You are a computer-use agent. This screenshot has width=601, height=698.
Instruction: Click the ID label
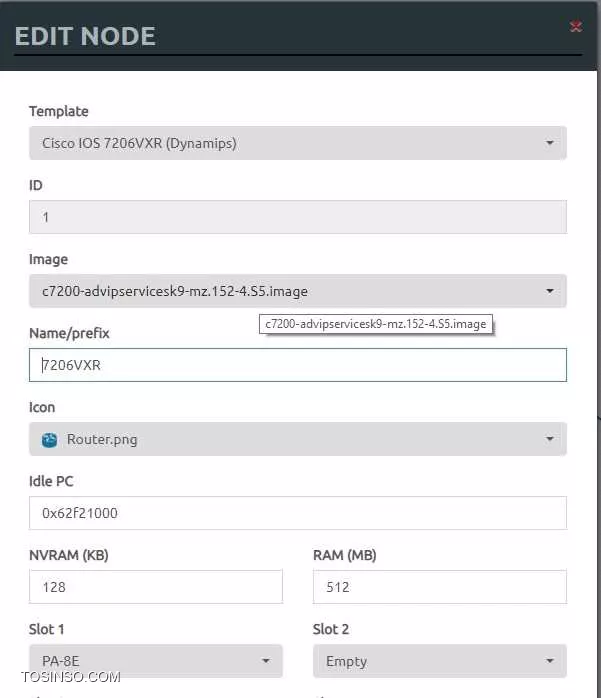click(36, 185)
